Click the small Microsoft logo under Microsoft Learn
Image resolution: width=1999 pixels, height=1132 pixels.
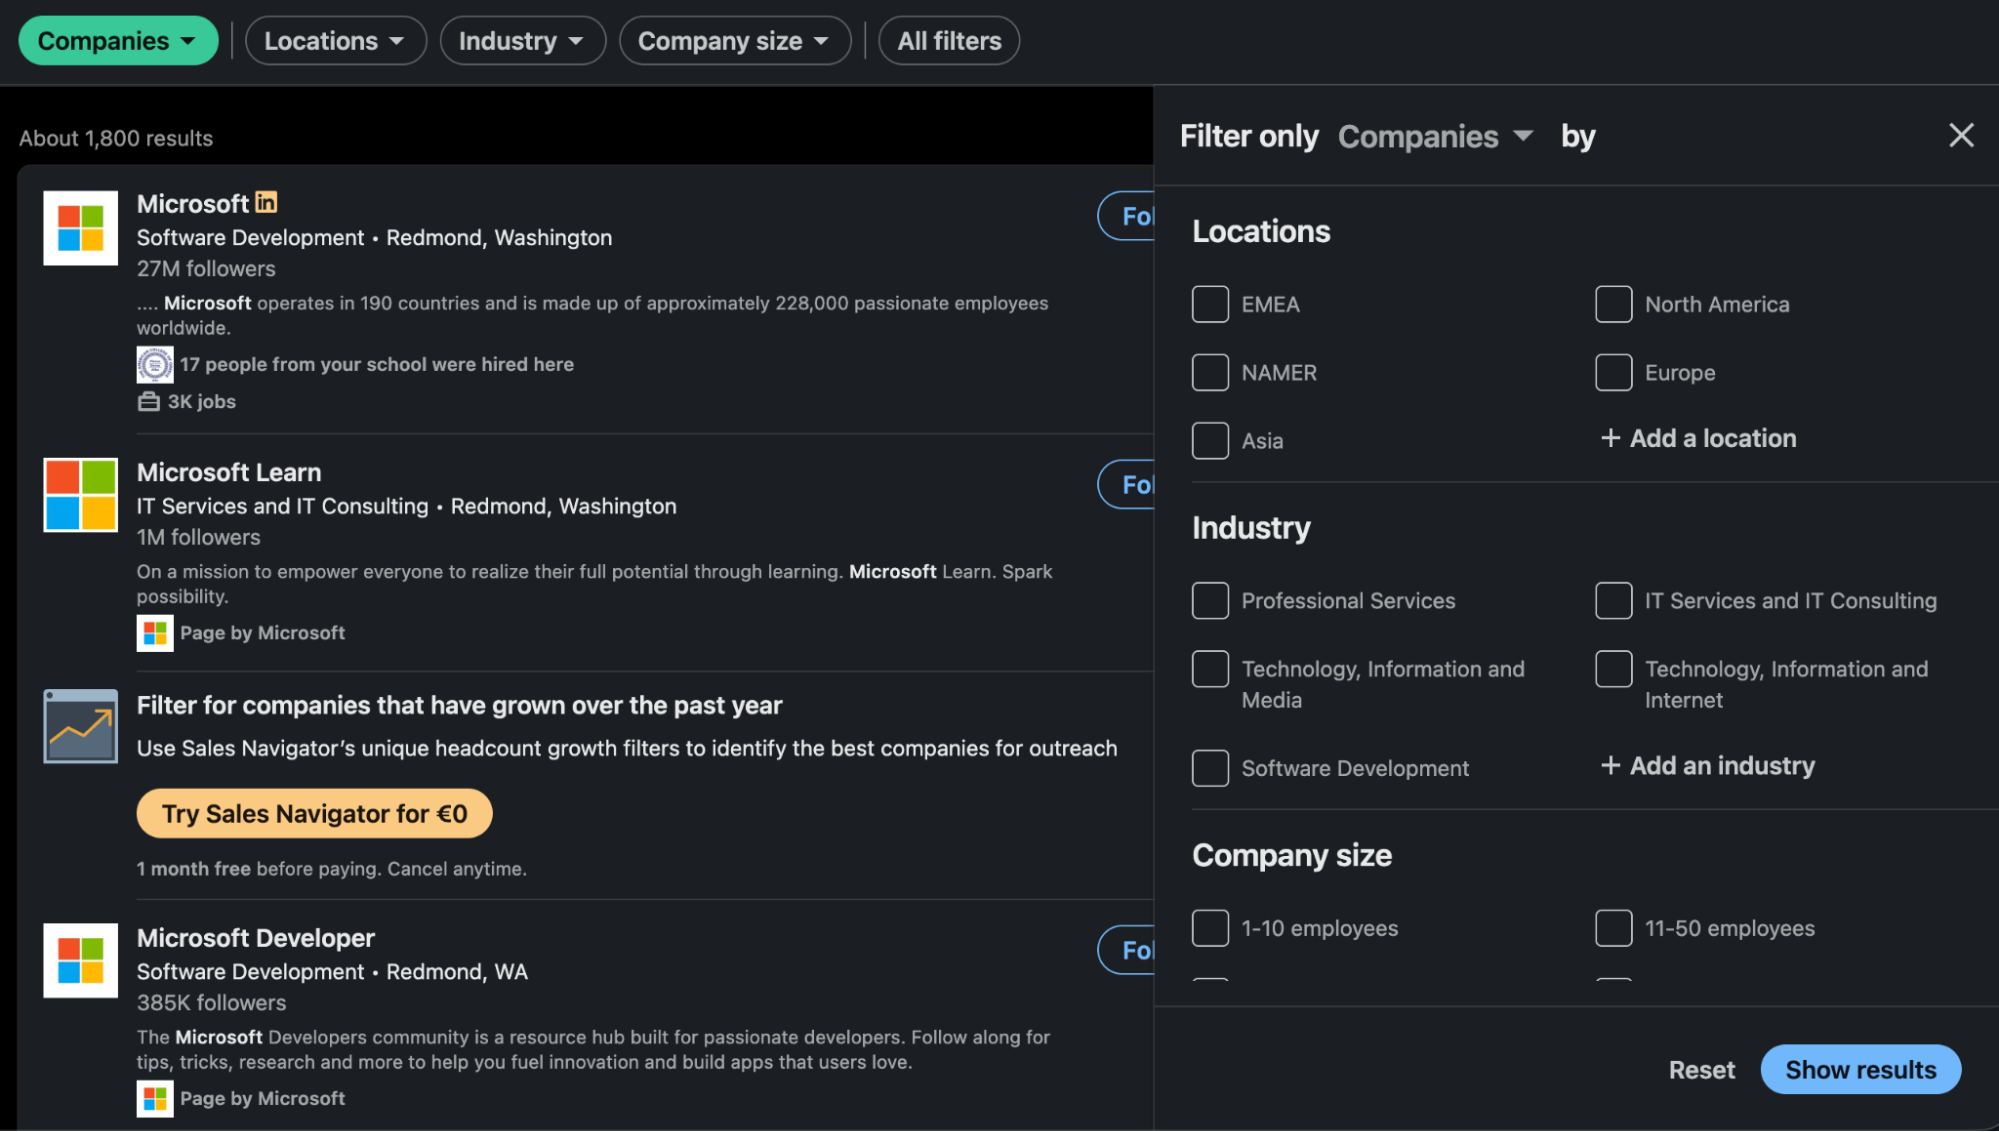coord(155,633)
